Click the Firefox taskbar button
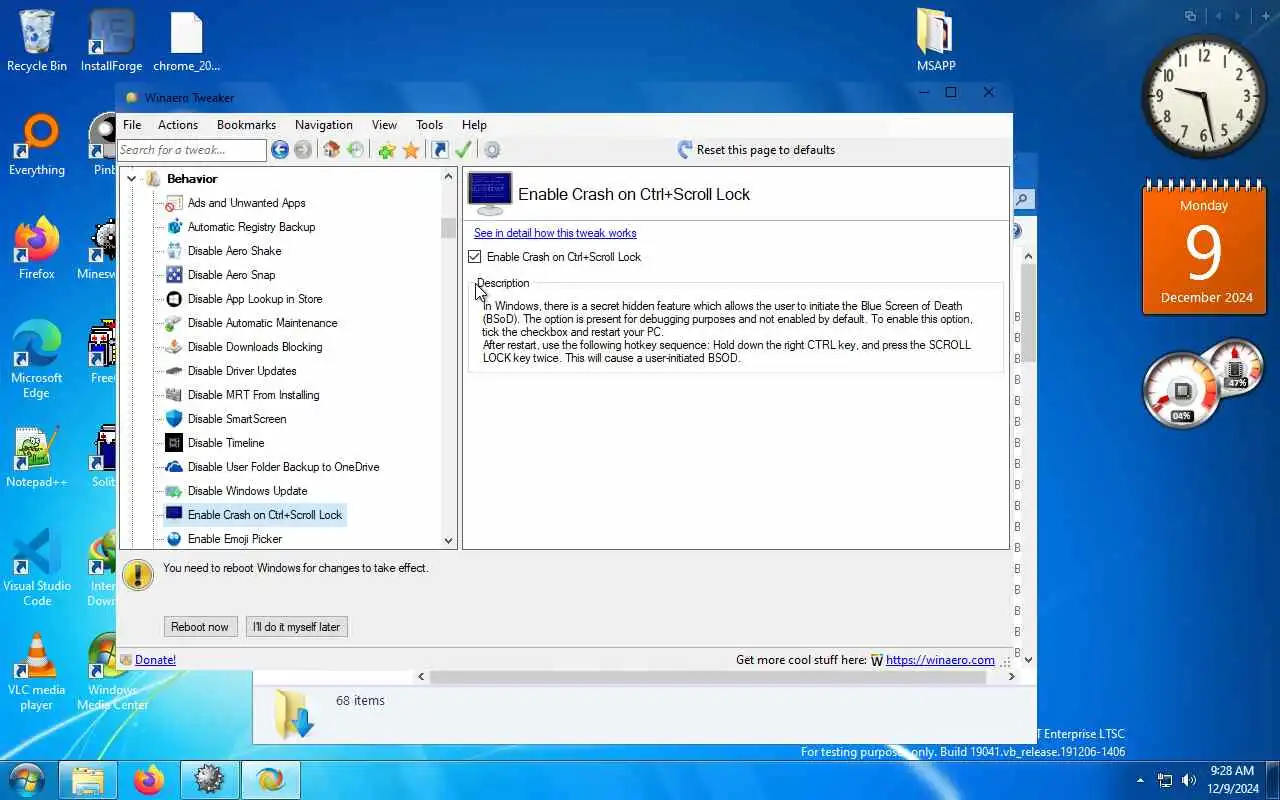Viewport: 1280px width, 800px height. point(149,780)
